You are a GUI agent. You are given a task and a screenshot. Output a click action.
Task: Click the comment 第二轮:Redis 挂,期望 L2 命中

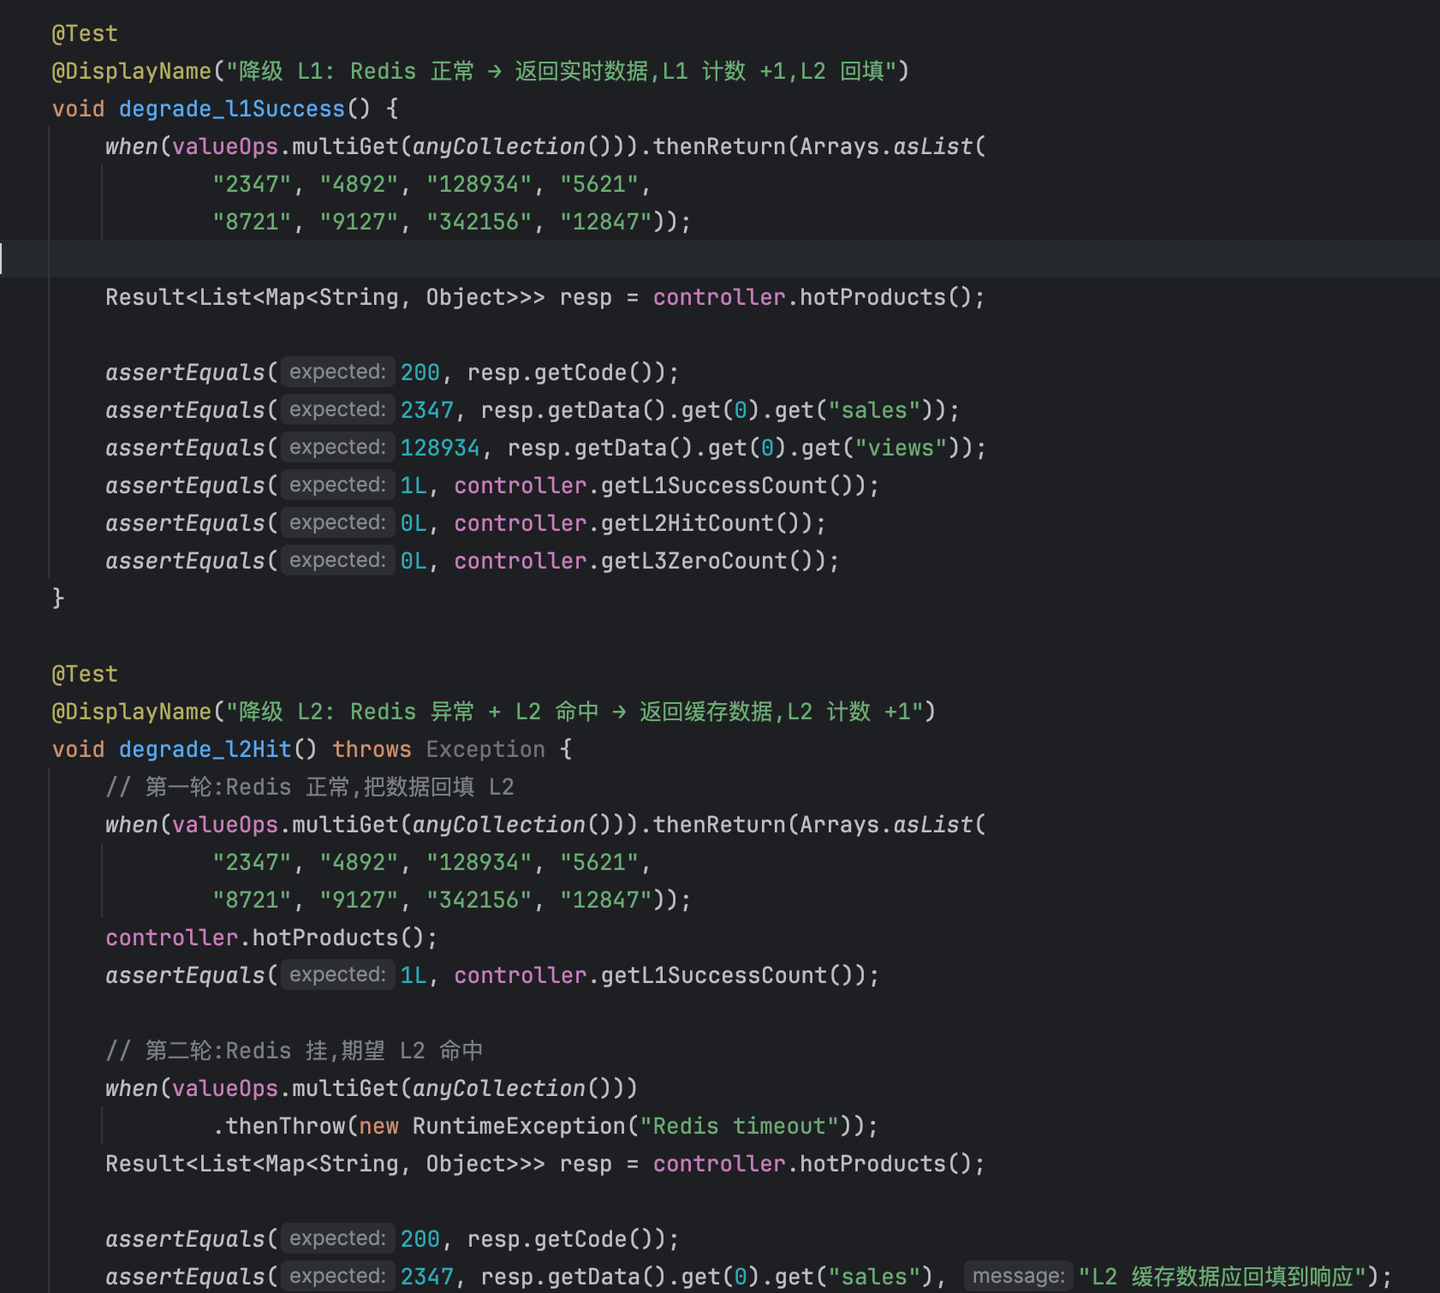(295, 1051)
